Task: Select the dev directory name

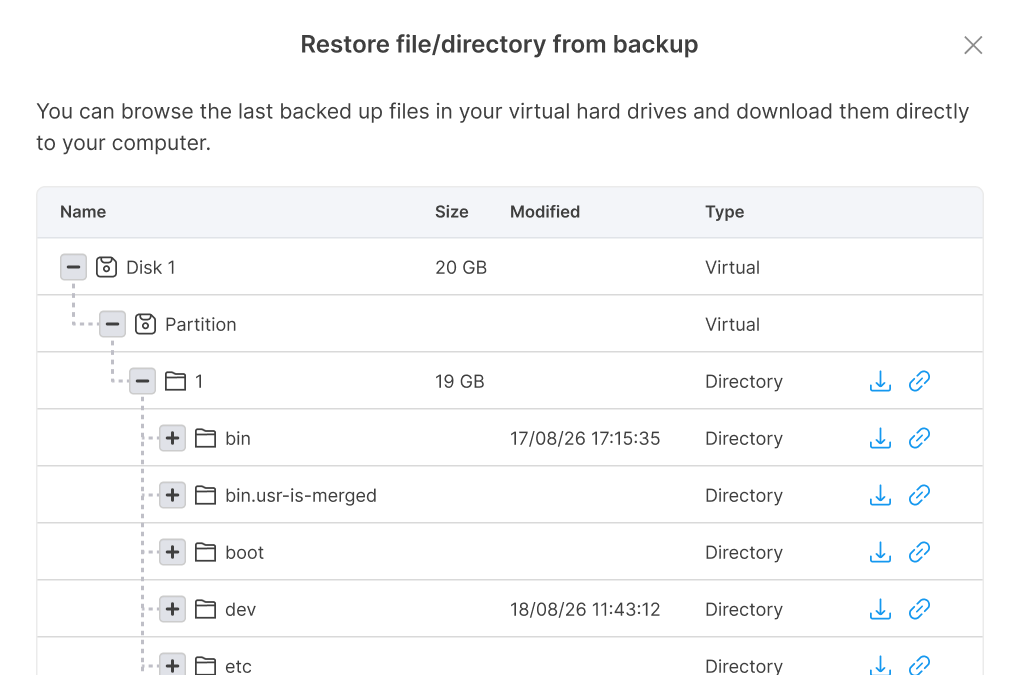Action: tap(241, 609)
